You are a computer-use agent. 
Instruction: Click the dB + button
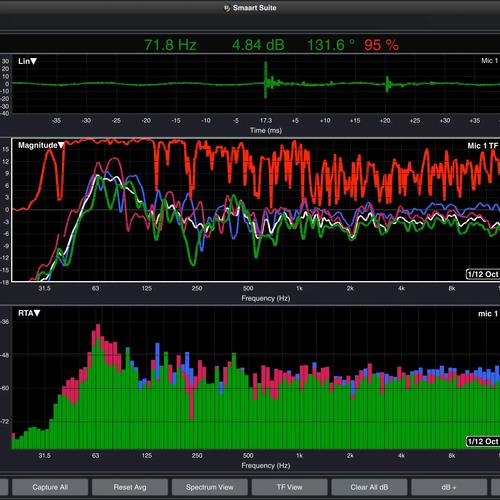click(x=449, y=487)
